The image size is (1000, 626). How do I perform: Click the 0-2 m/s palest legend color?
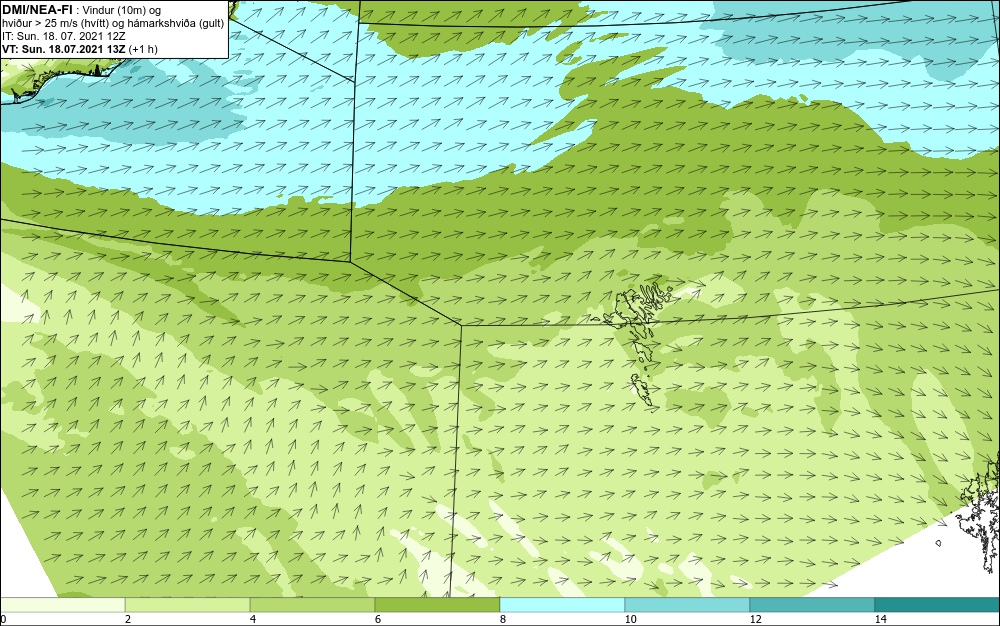62,605
